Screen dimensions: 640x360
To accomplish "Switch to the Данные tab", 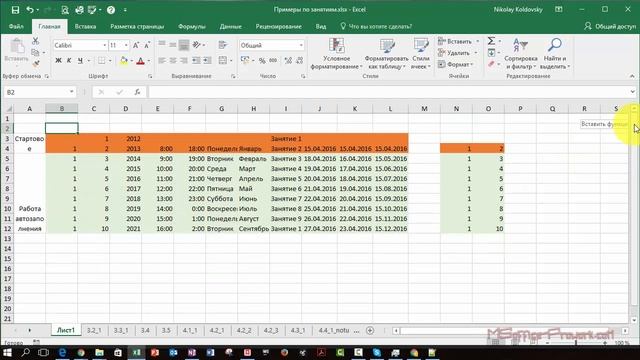I will pyautogui.click(x=231, y=27).
